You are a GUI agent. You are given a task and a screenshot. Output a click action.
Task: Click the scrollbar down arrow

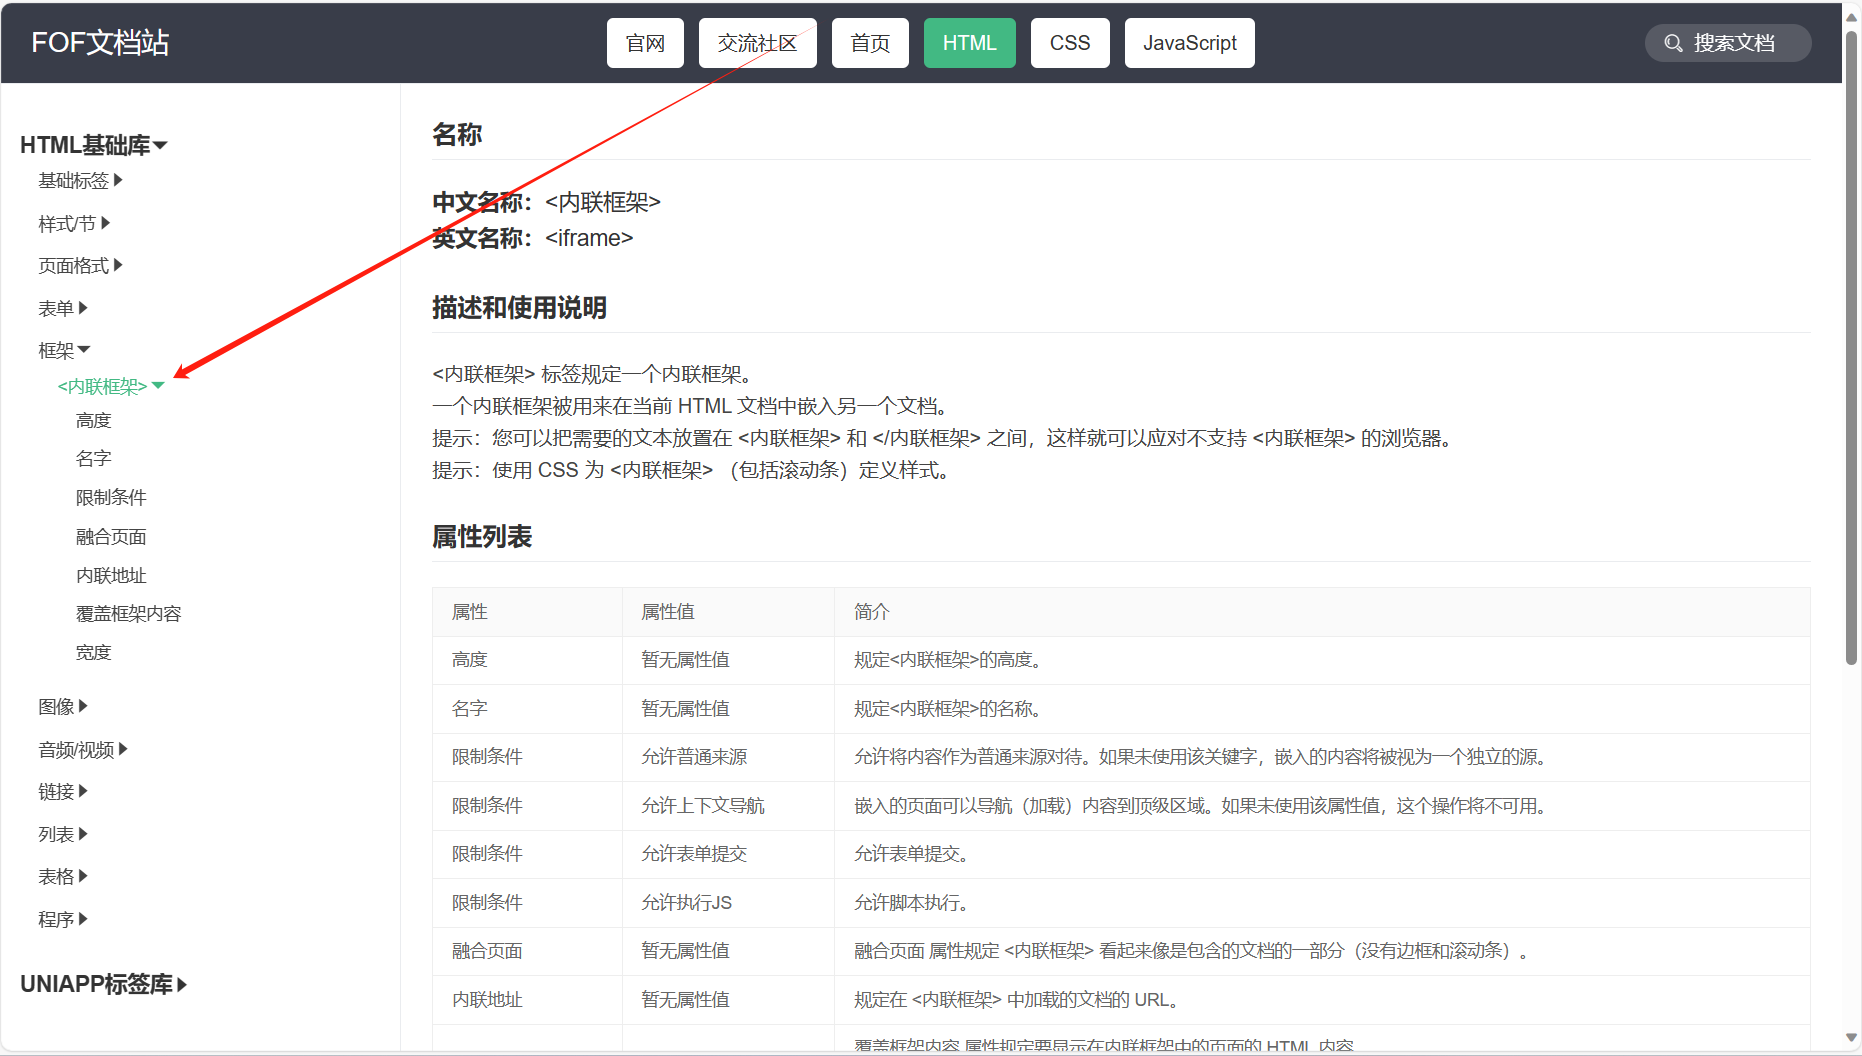click(x=1851, y=1037)
